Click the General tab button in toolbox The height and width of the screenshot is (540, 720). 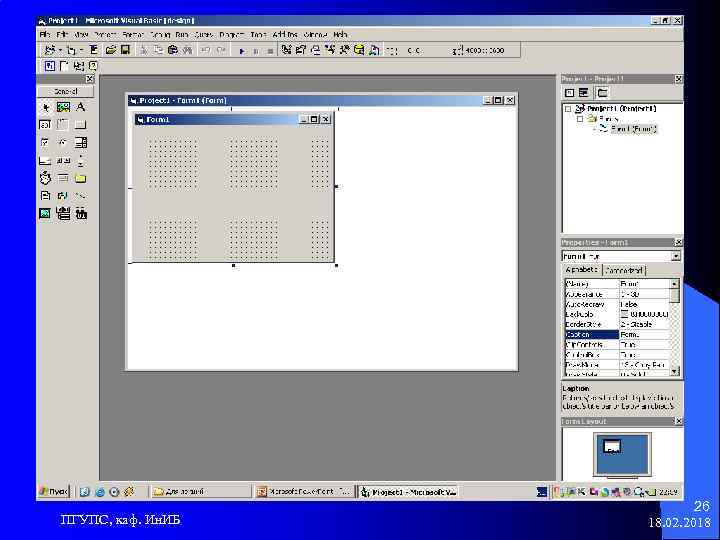[x=66, y=91]
